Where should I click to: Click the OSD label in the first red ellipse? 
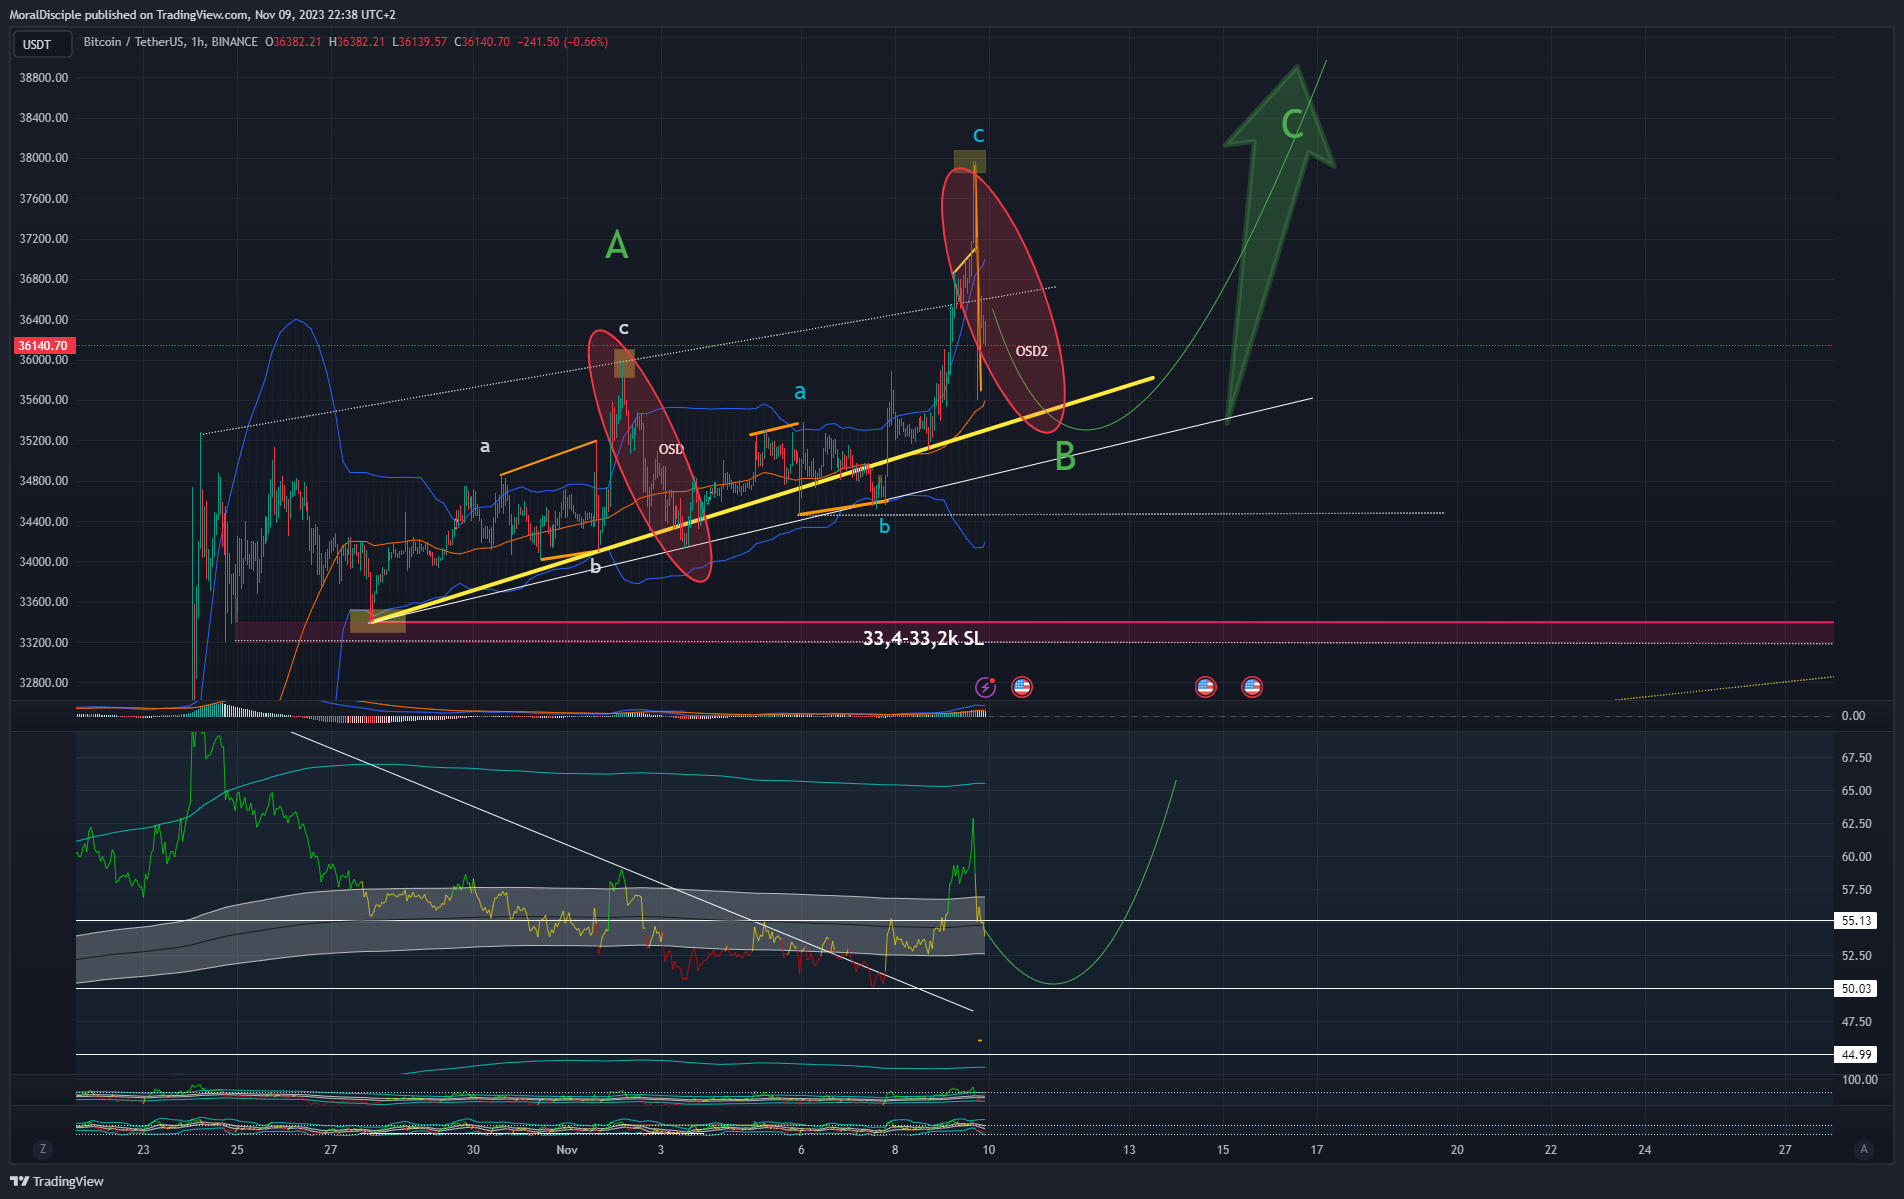click(670, 449)
